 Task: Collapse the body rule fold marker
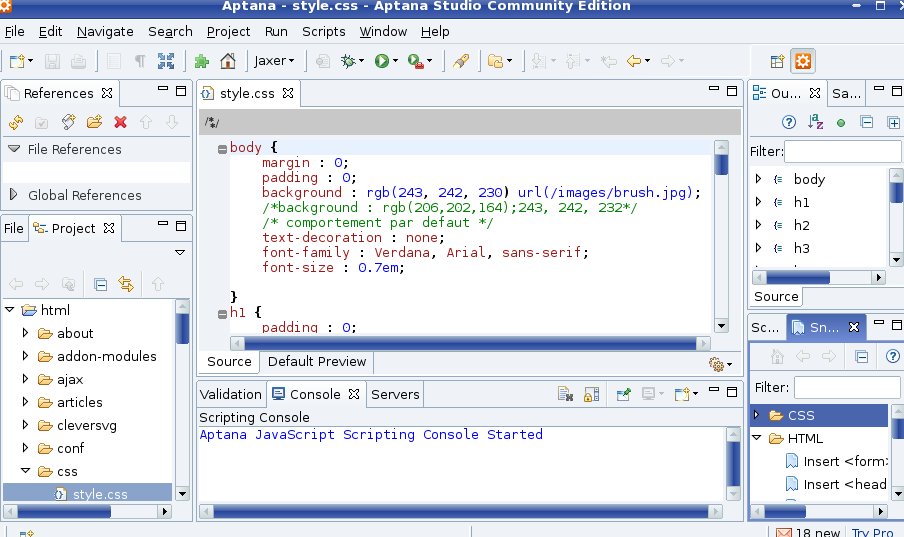(x=222, y=149)
